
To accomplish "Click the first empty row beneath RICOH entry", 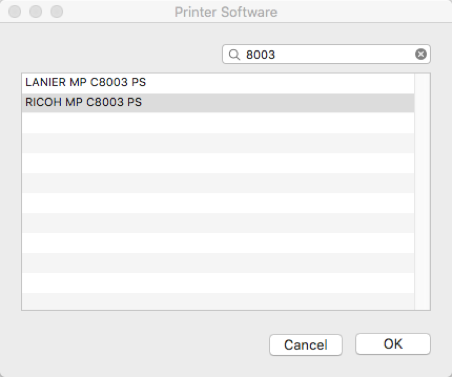I will (x=218, y=123).
